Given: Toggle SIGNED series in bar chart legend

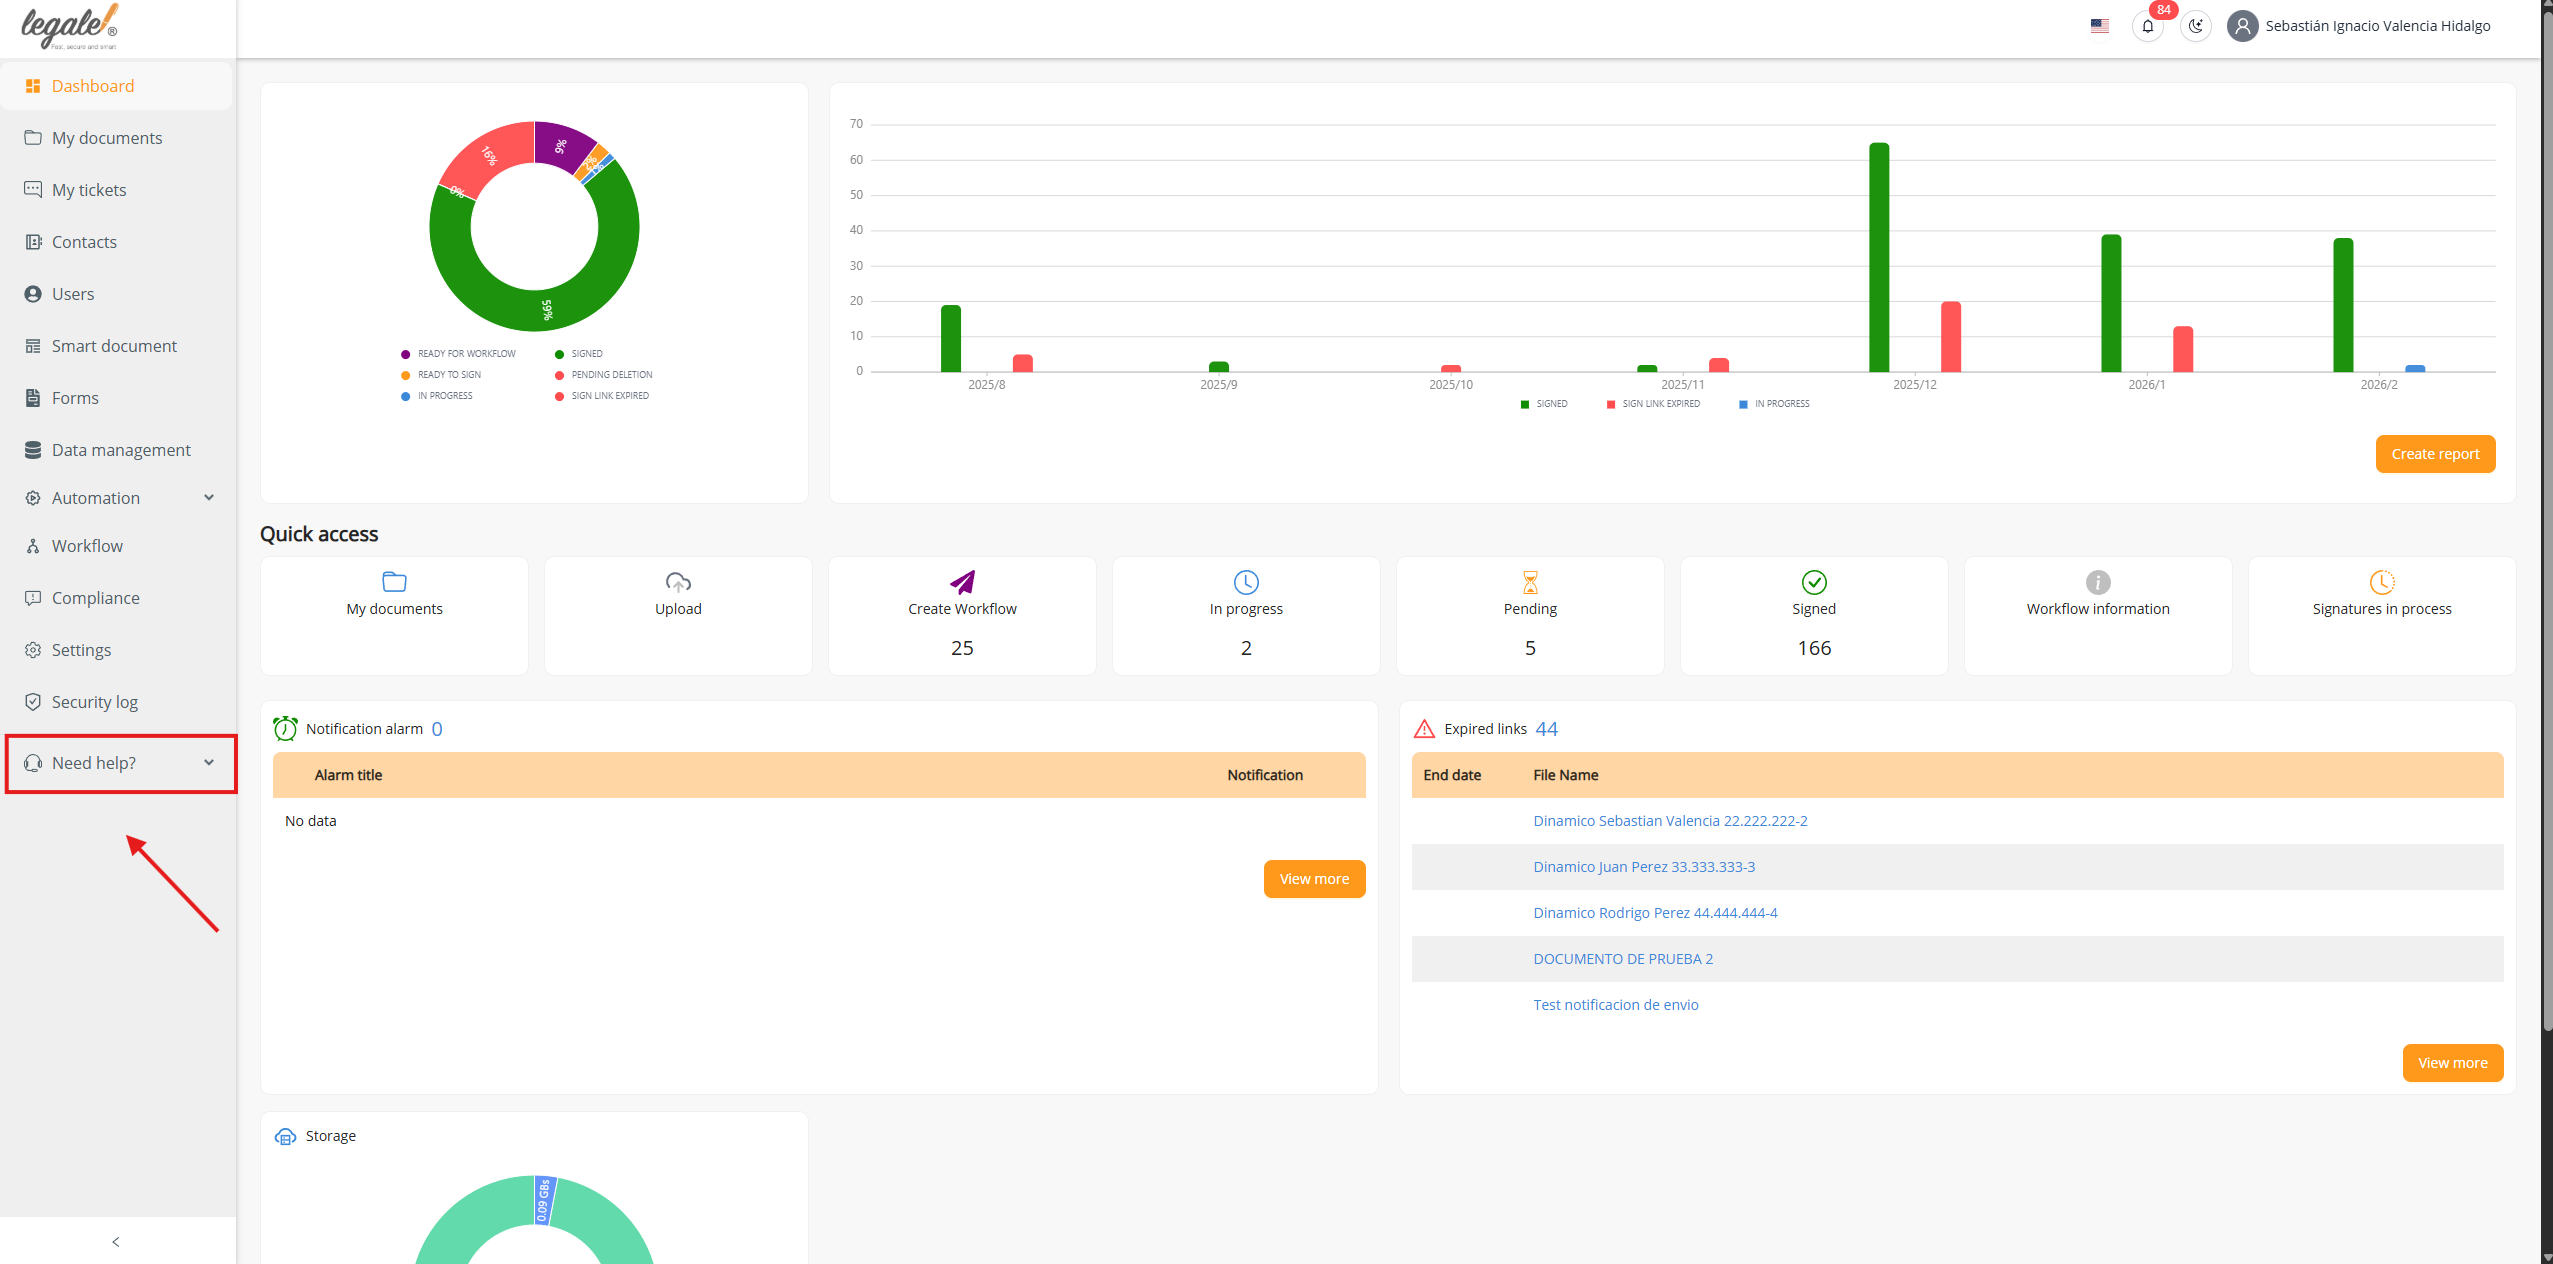Looking at the screenshot, I should coord(1544,404).
